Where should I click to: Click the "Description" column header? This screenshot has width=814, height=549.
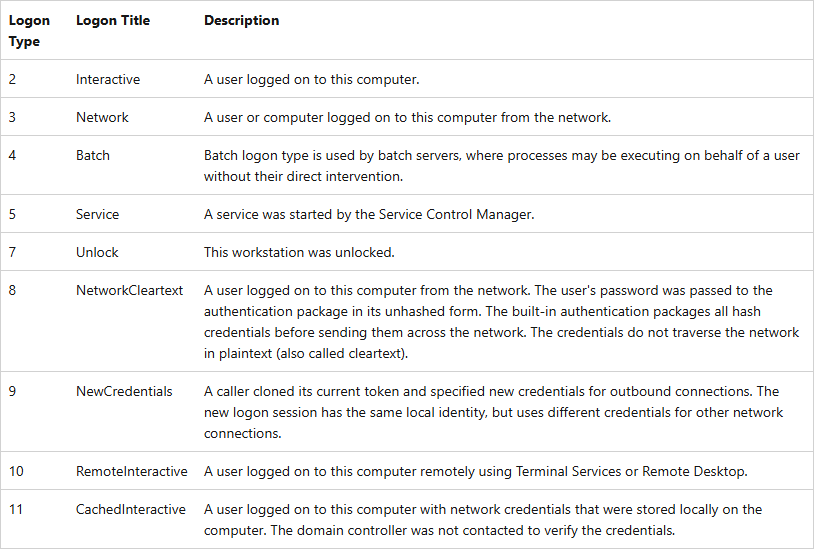pos(242,21)
